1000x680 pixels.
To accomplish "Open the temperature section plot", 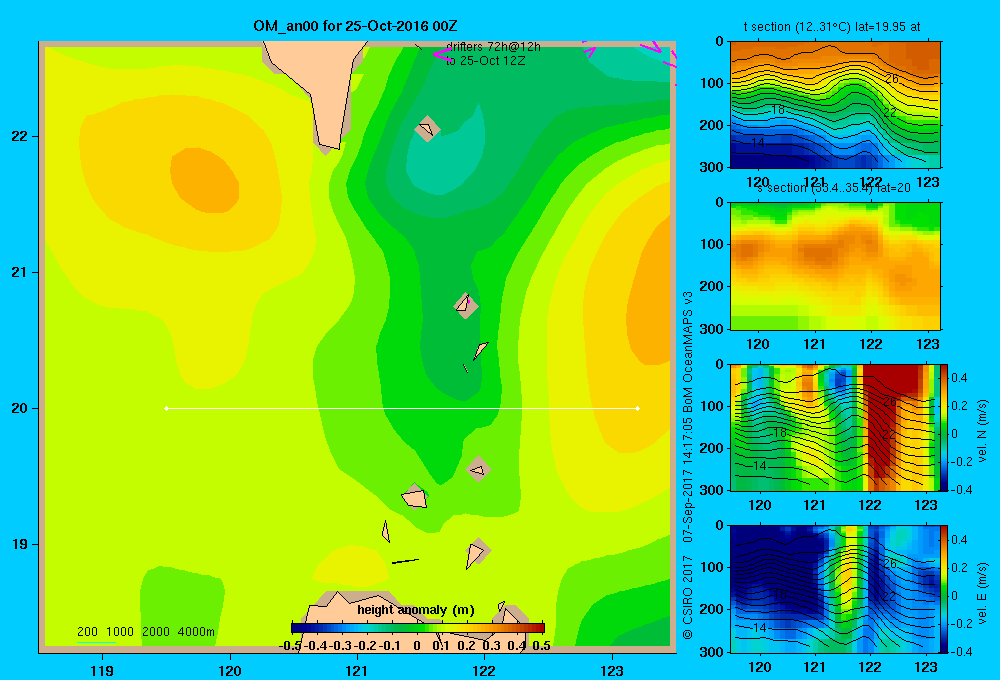I will (835, 105).
